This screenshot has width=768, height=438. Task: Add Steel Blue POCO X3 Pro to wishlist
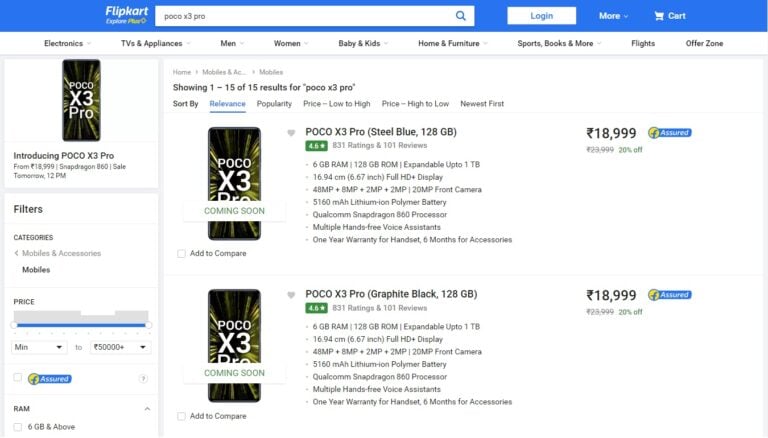pyautogui.click(x=291, y=133)
